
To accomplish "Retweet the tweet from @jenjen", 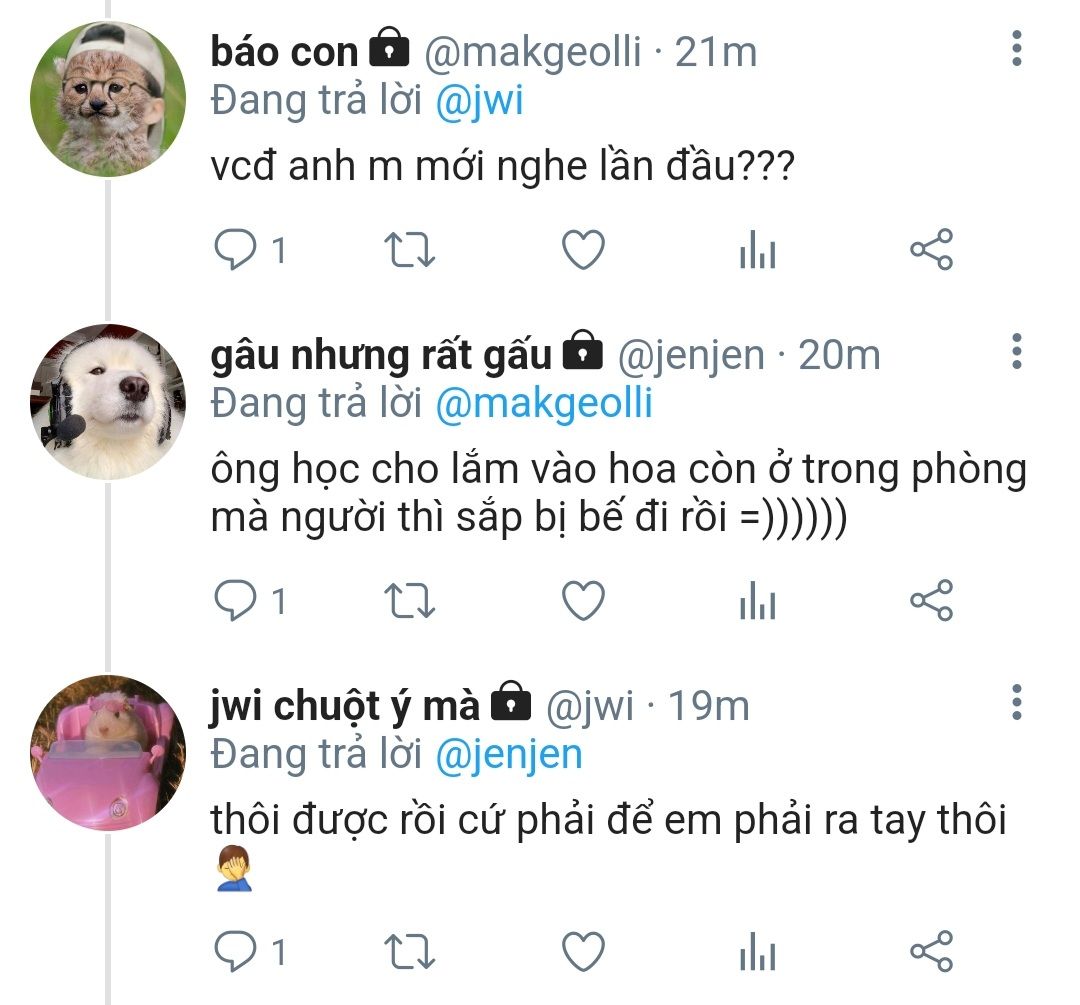I will click(x=409, y=601).
